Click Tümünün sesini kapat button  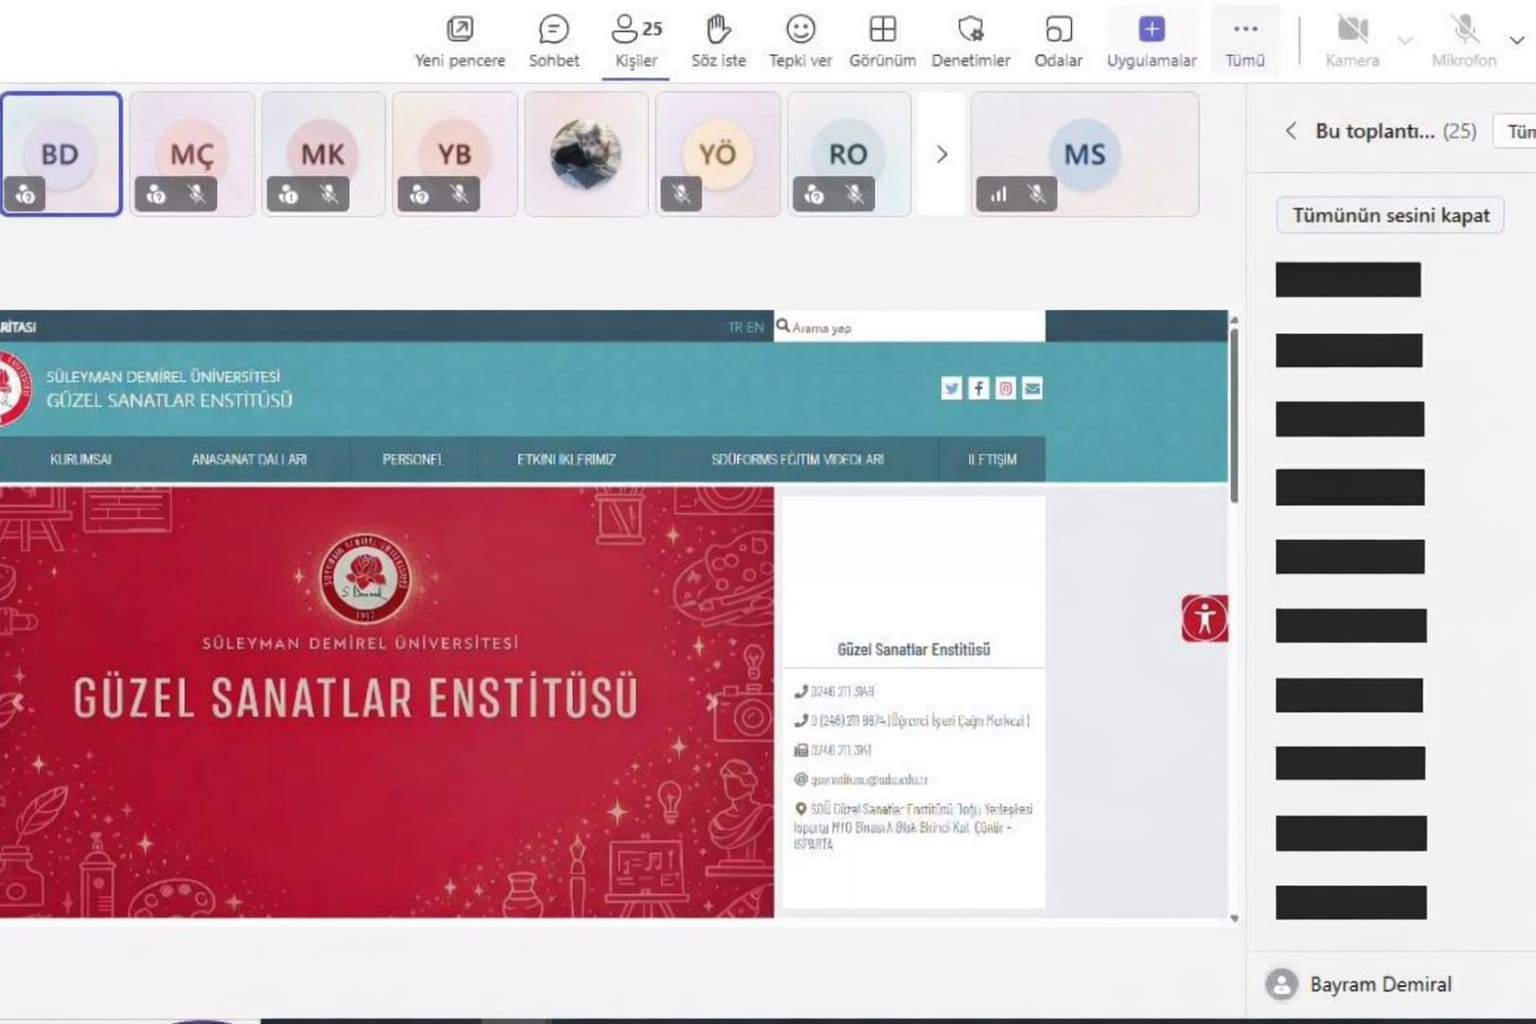[1390, 215]
